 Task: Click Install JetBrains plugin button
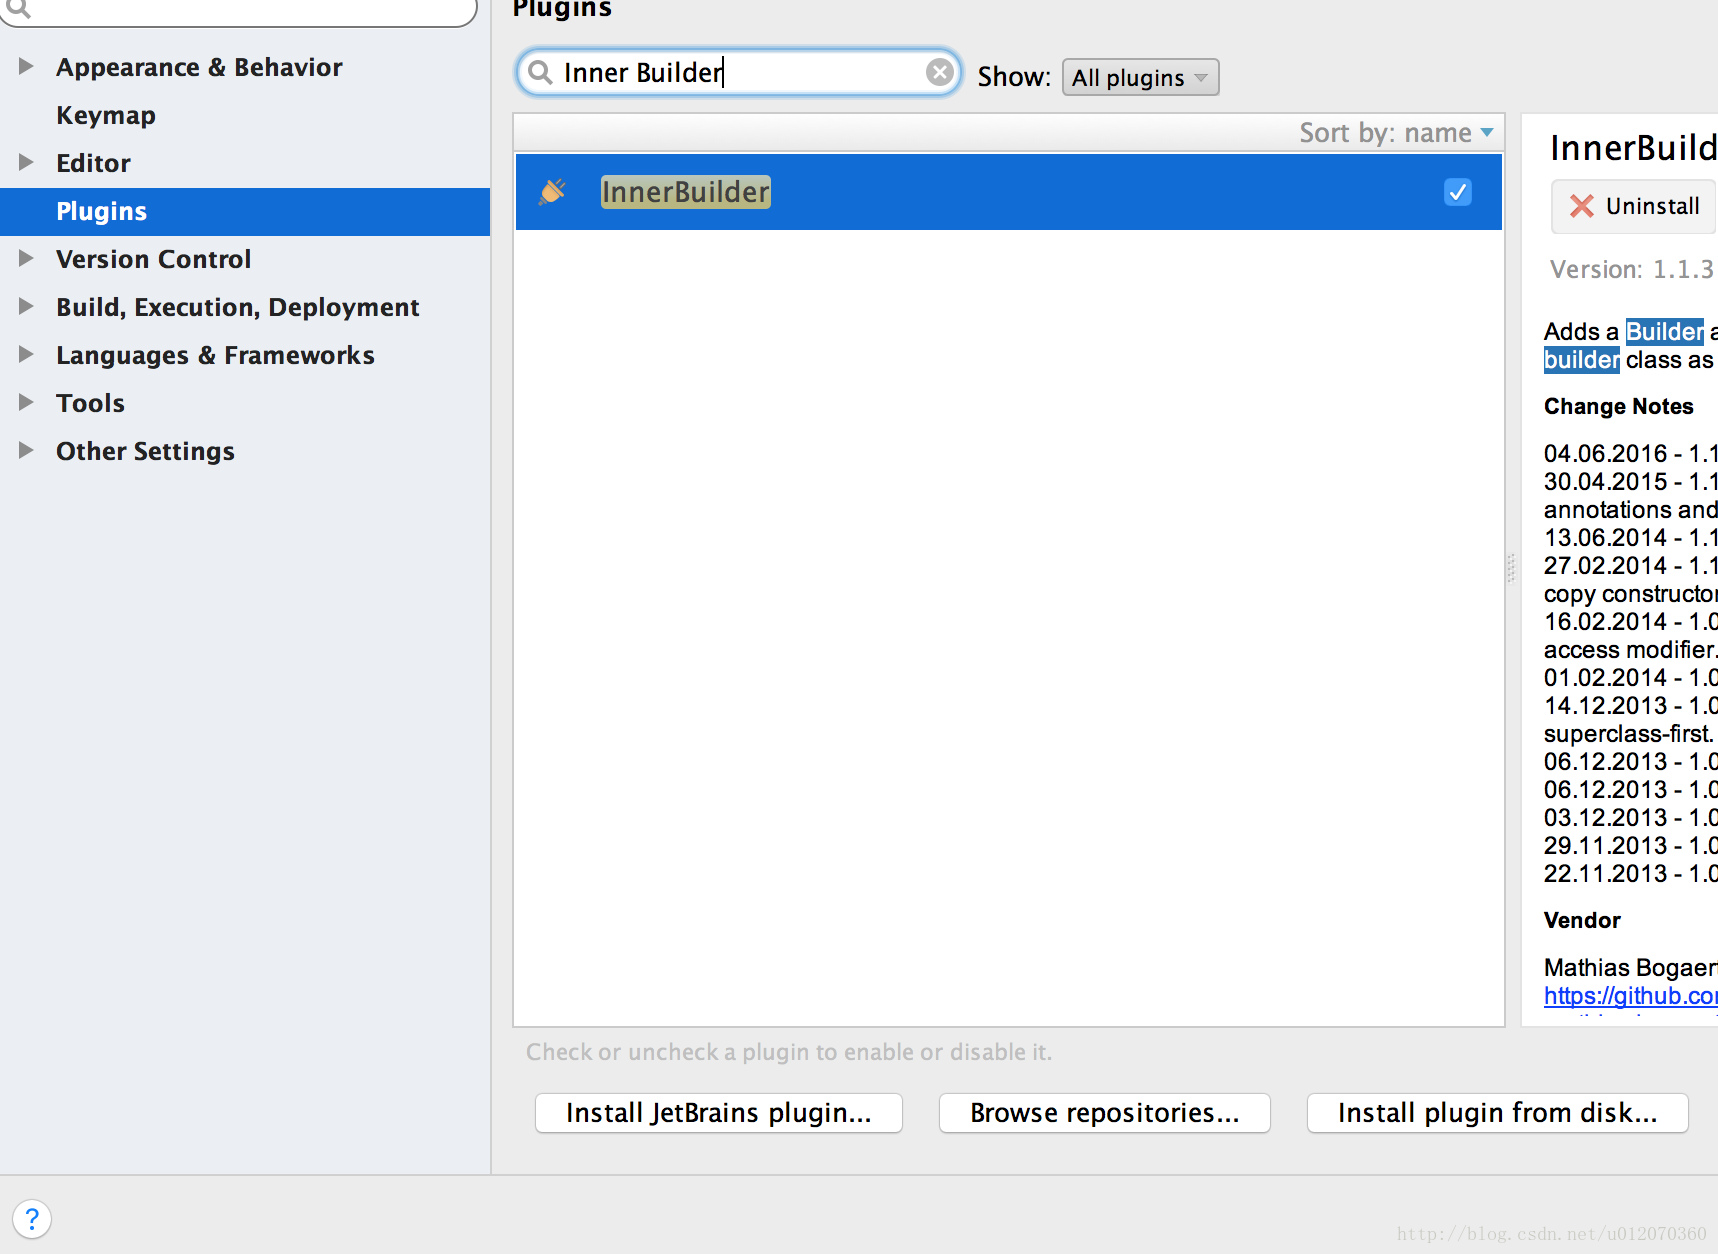(719, 1113)
